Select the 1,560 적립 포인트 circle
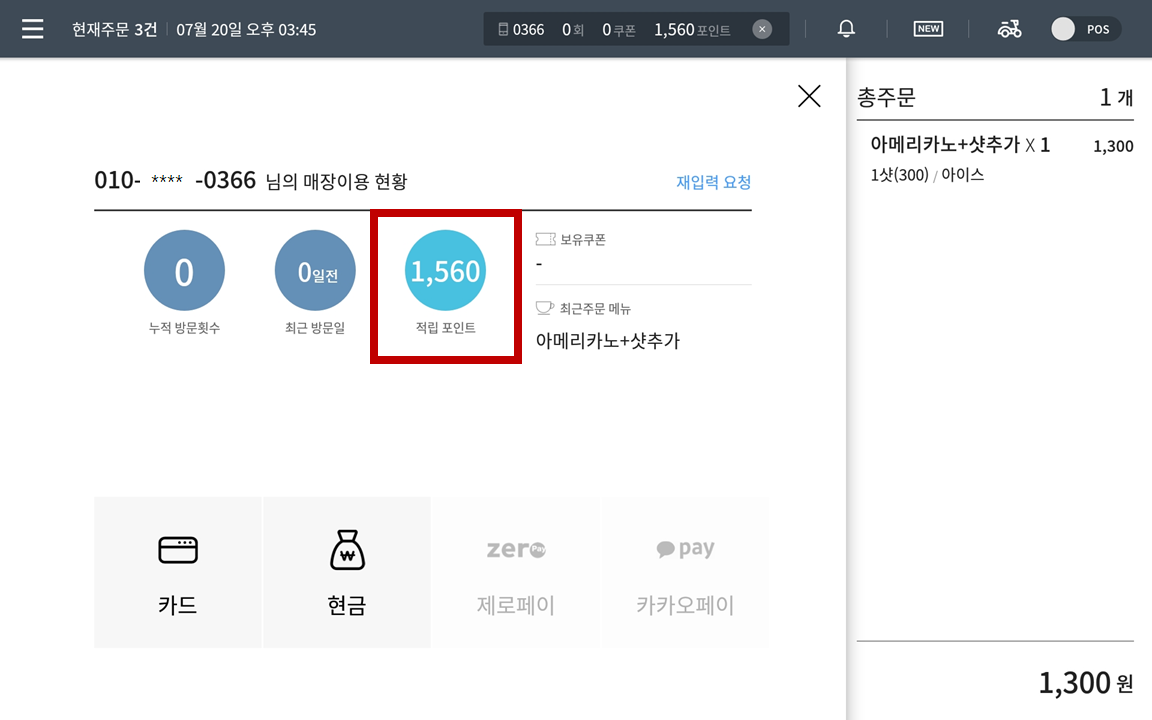 445,270
